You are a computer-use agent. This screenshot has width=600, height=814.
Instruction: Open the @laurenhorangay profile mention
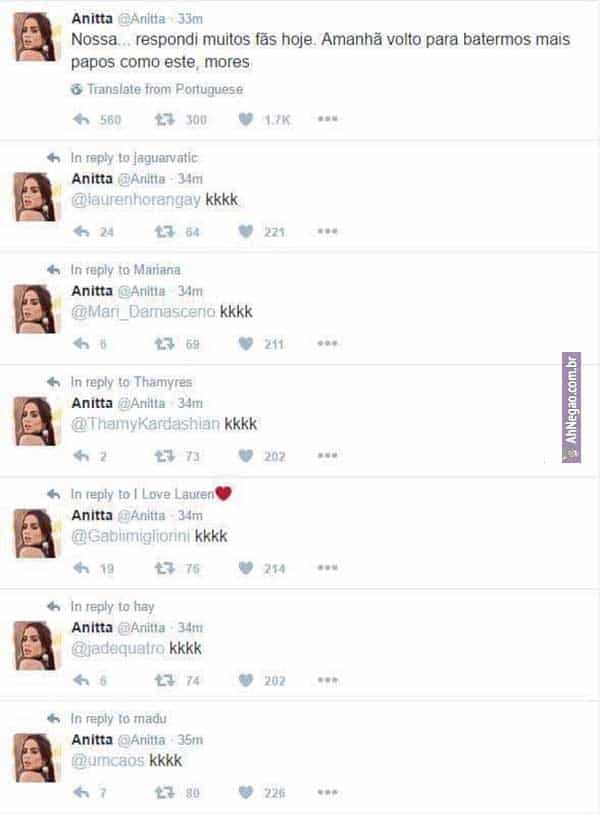136,200
